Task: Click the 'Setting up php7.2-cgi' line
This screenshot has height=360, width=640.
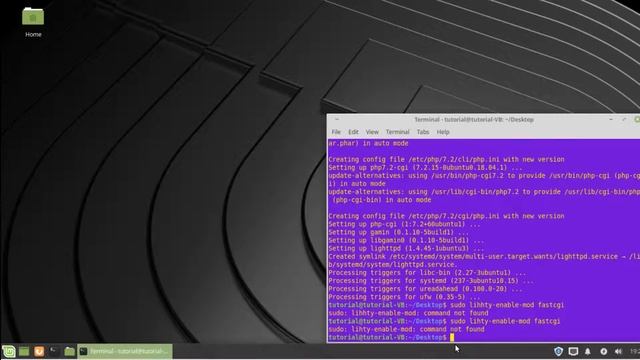Action: (x=425, y=167)
